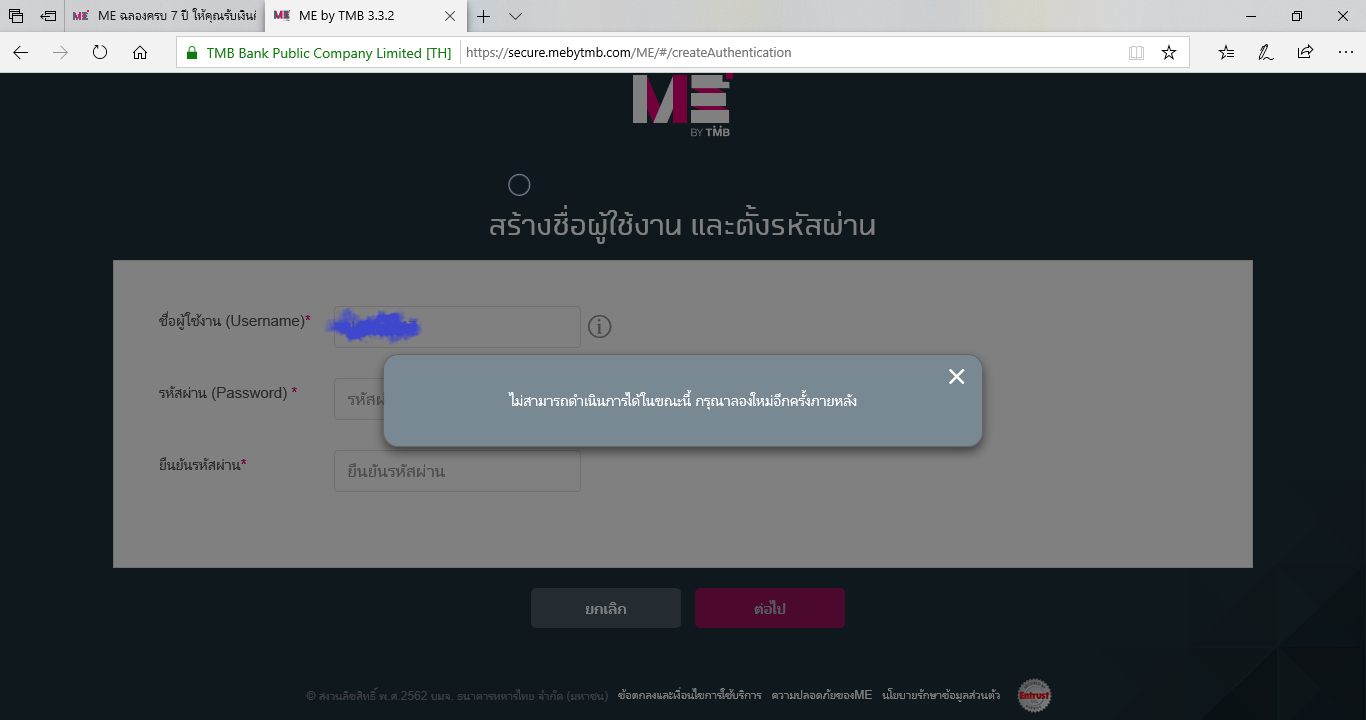Open the Share page icon

1305,53
